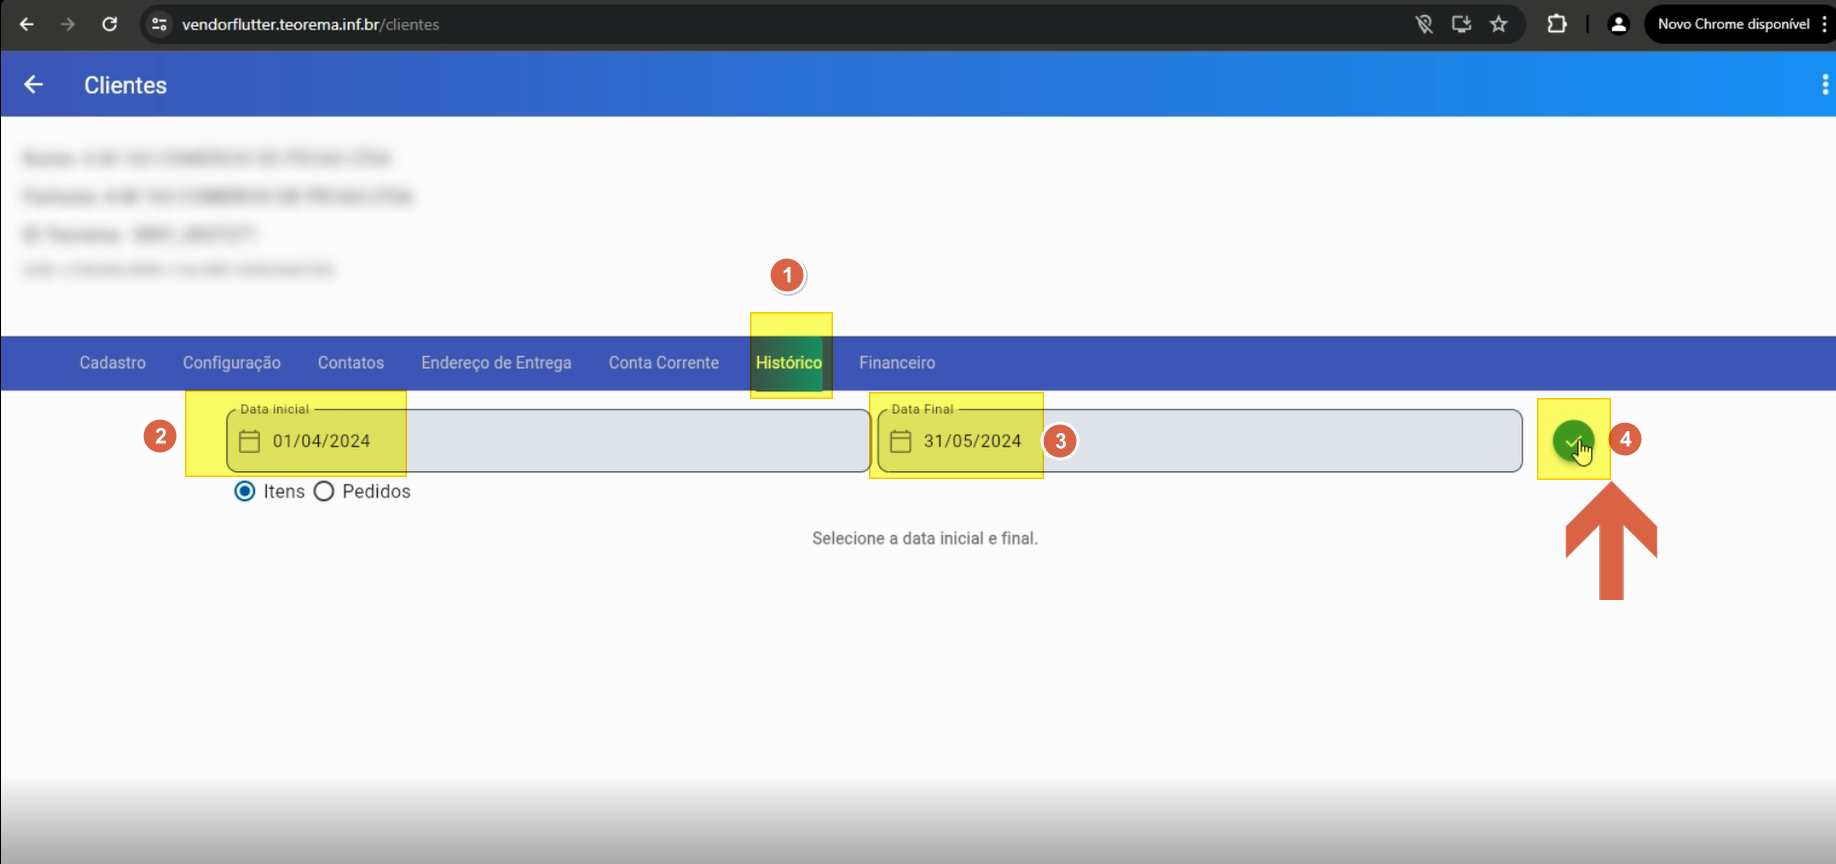Click the text 'Selecione a data inicial e final.'

point(924,538)
